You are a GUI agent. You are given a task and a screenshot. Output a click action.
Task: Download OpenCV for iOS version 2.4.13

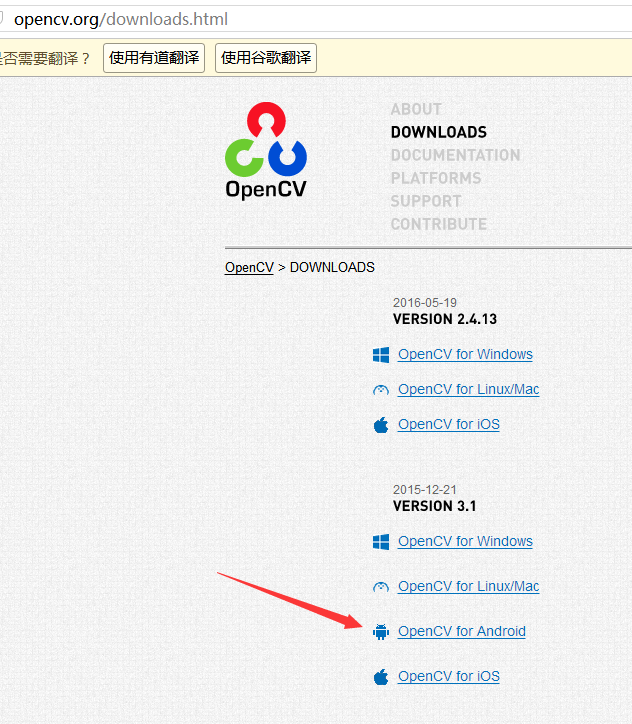(x=449, y=424)
